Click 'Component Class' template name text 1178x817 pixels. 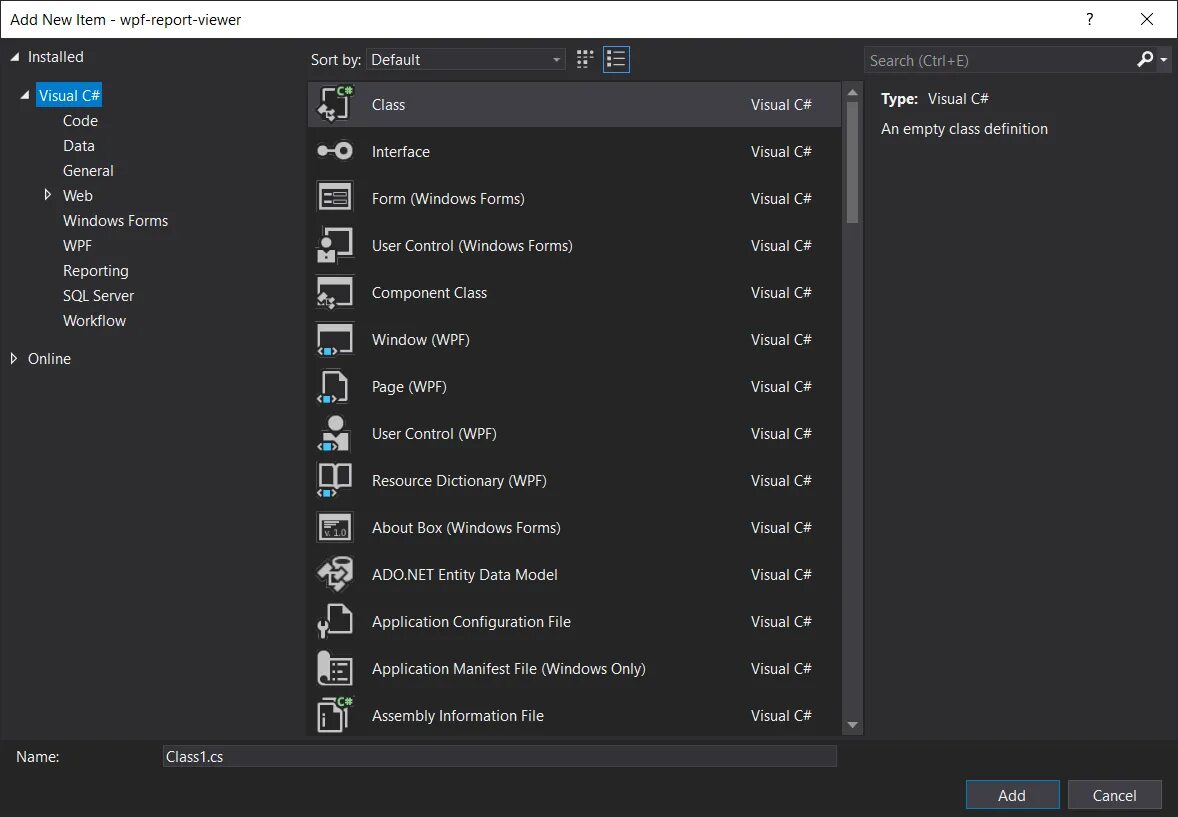pos(429,292)
